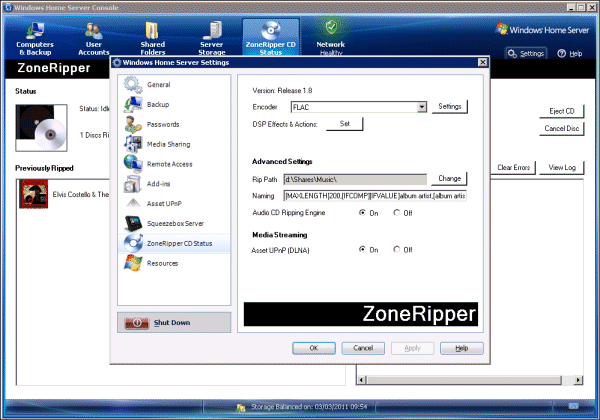Click the 'Version: Release 1.8' text

point(282,91)
